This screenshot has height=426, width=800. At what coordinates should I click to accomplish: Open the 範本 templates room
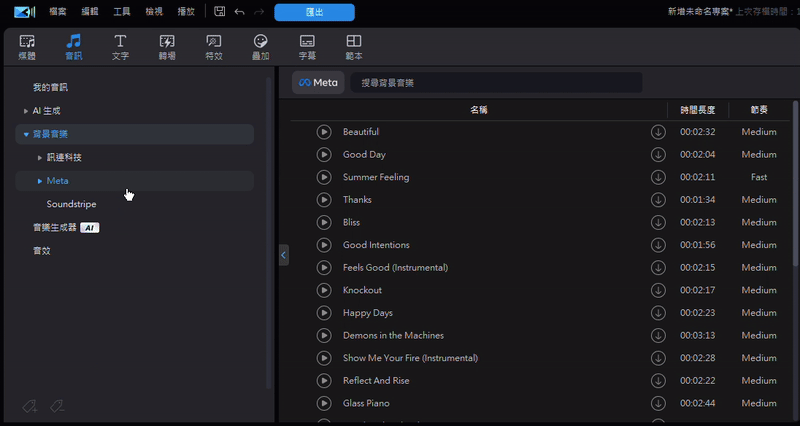[354, 47]
